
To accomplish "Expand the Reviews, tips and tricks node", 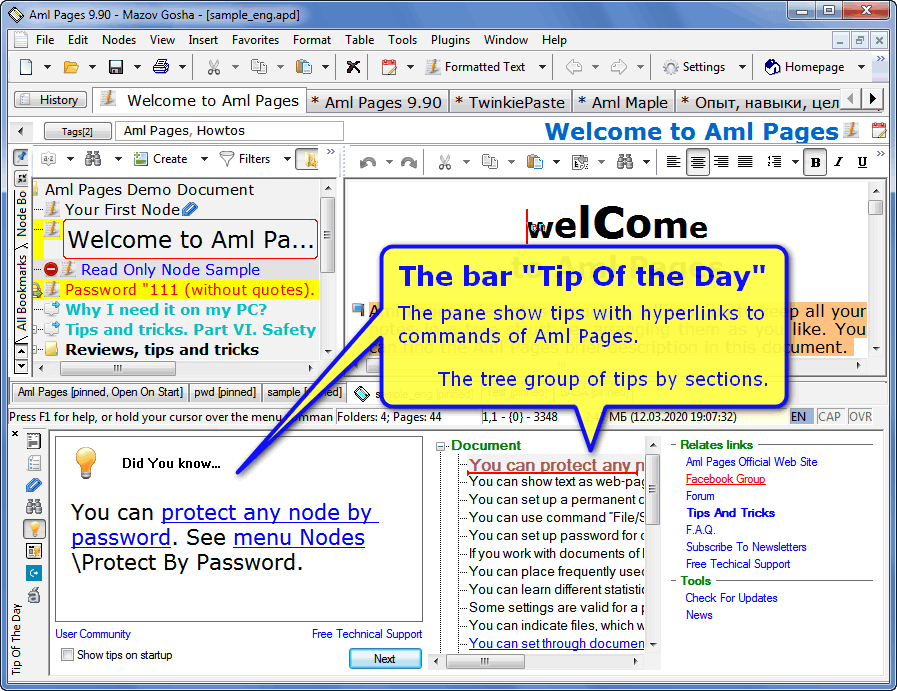I will pyautogui.click(x=35, y=350).
